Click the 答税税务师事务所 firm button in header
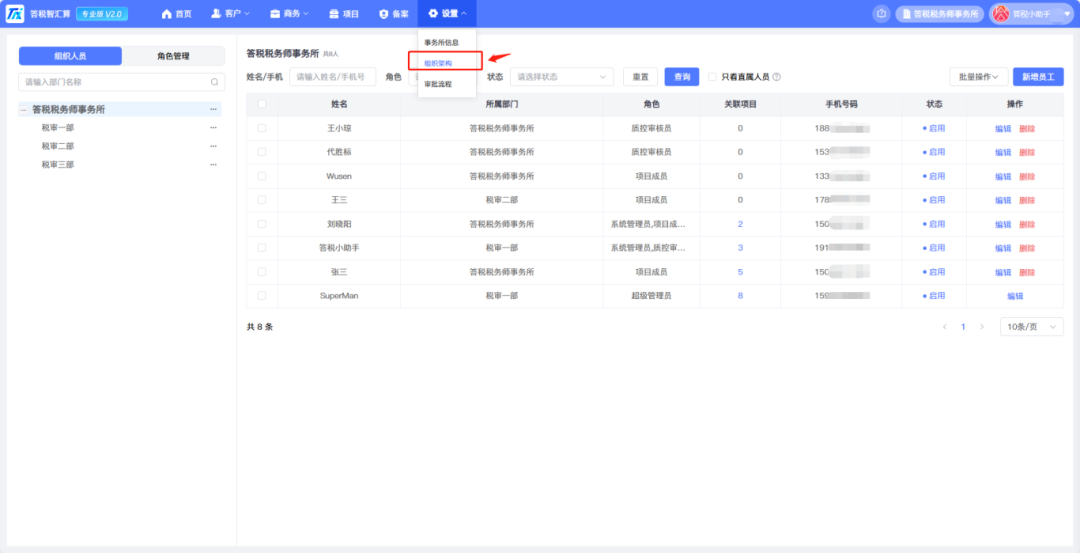The image size is (1080, 553). (x=939, y=14)
